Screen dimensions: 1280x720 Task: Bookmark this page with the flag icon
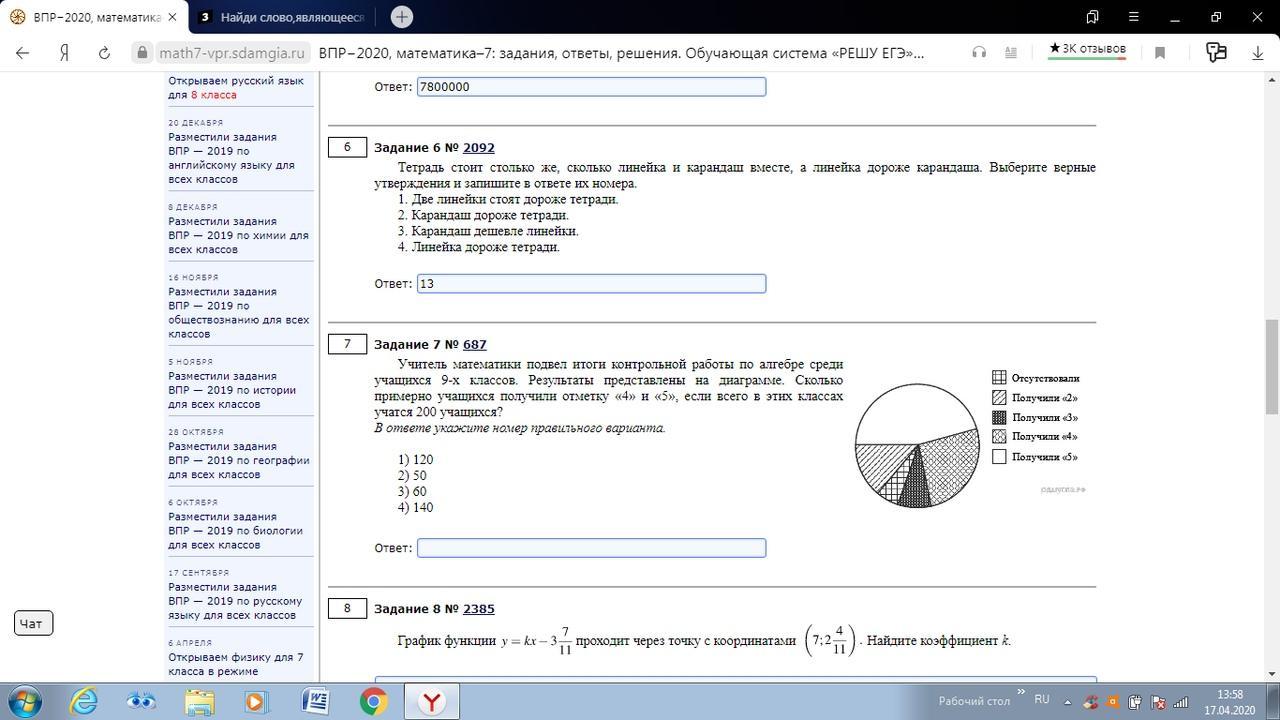(1160, 53)
